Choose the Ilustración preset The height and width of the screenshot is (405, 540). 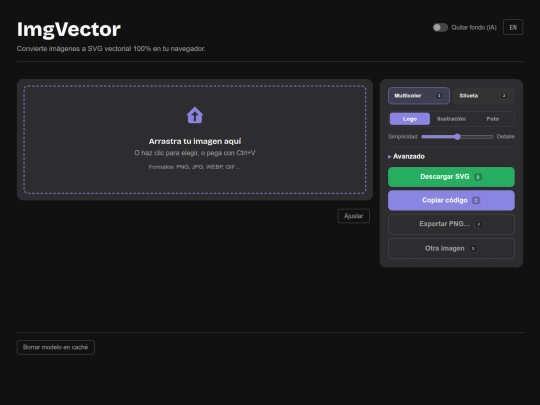451,119
